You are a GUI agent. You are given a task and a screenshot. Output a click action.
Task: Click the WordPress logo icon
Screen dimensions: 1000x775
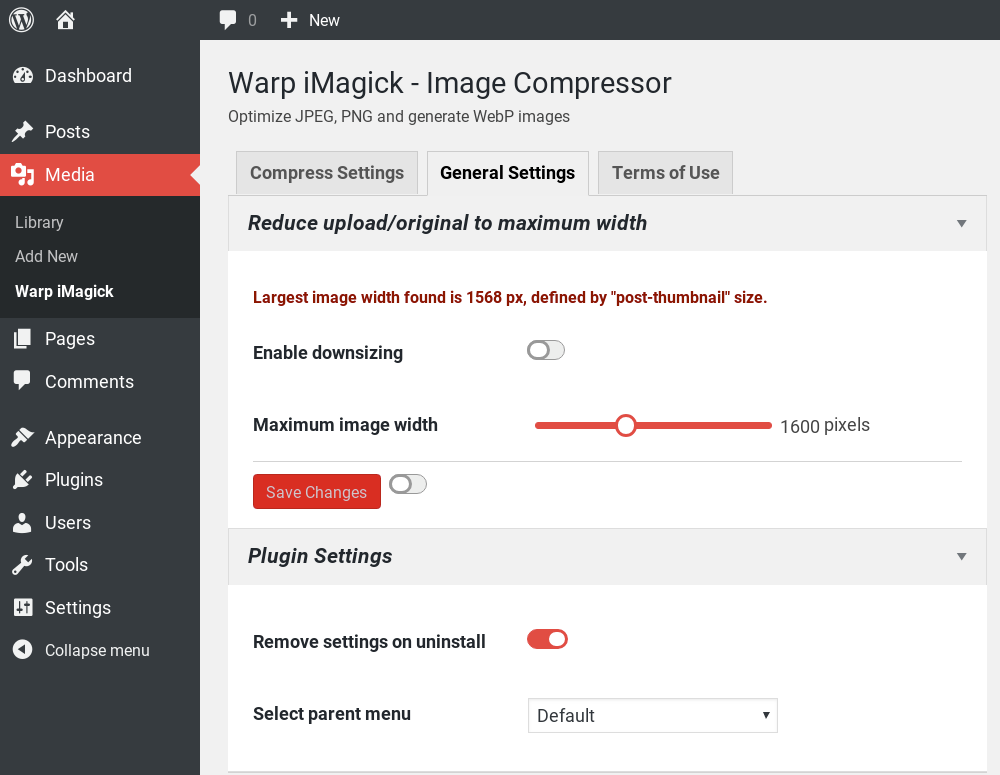click(x=21, y=20)
